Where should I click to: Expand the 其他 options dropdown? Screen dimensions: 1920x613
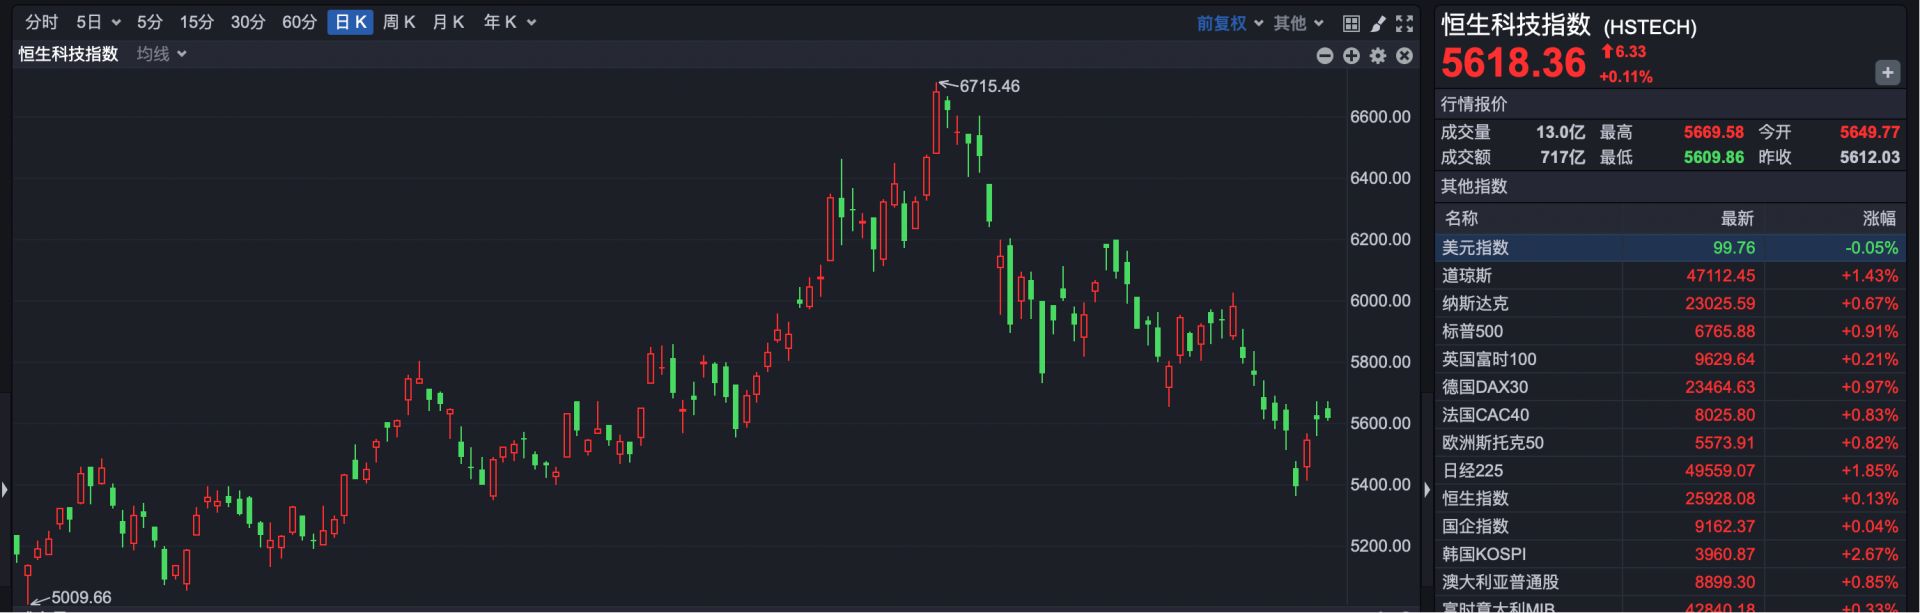pyautogui.click(x=1298, y=23)
